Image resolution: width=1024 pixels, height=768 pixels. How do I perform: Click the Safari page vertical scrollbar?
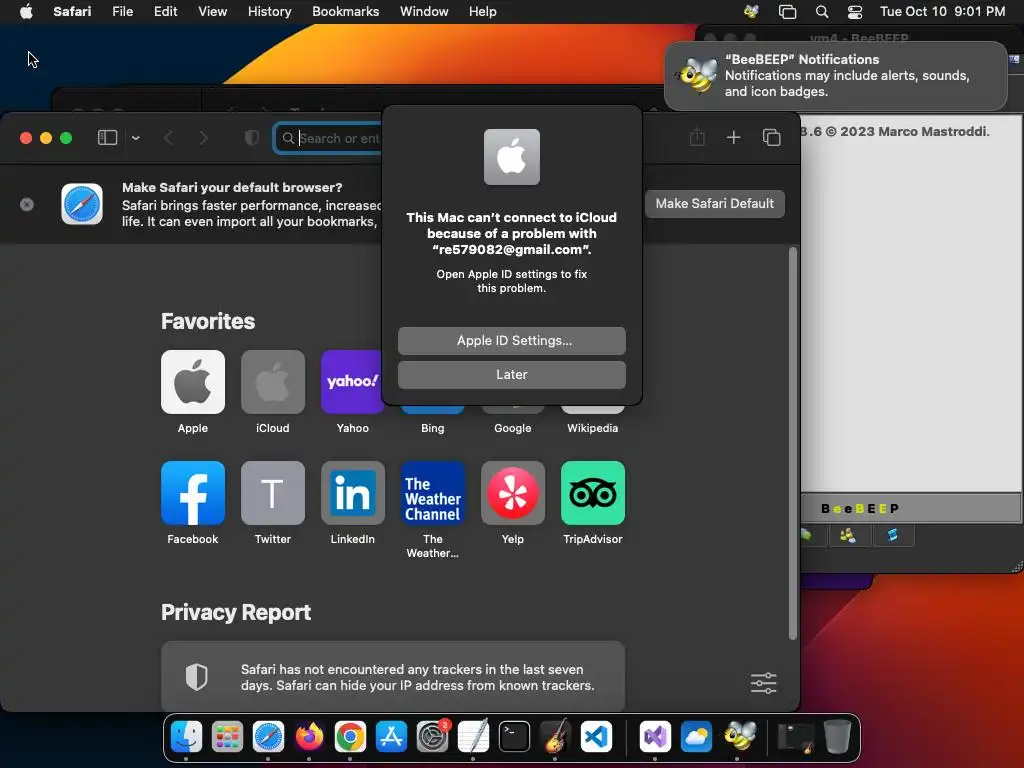pos(793,444)
